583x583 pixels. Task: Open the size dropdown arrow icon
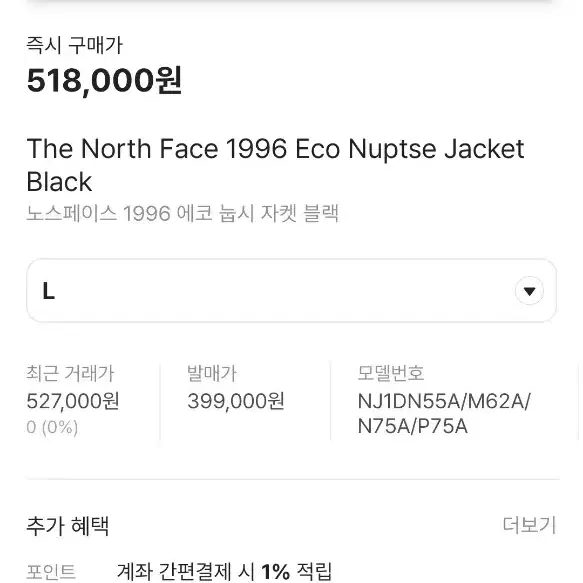click(x=529, y=291)
